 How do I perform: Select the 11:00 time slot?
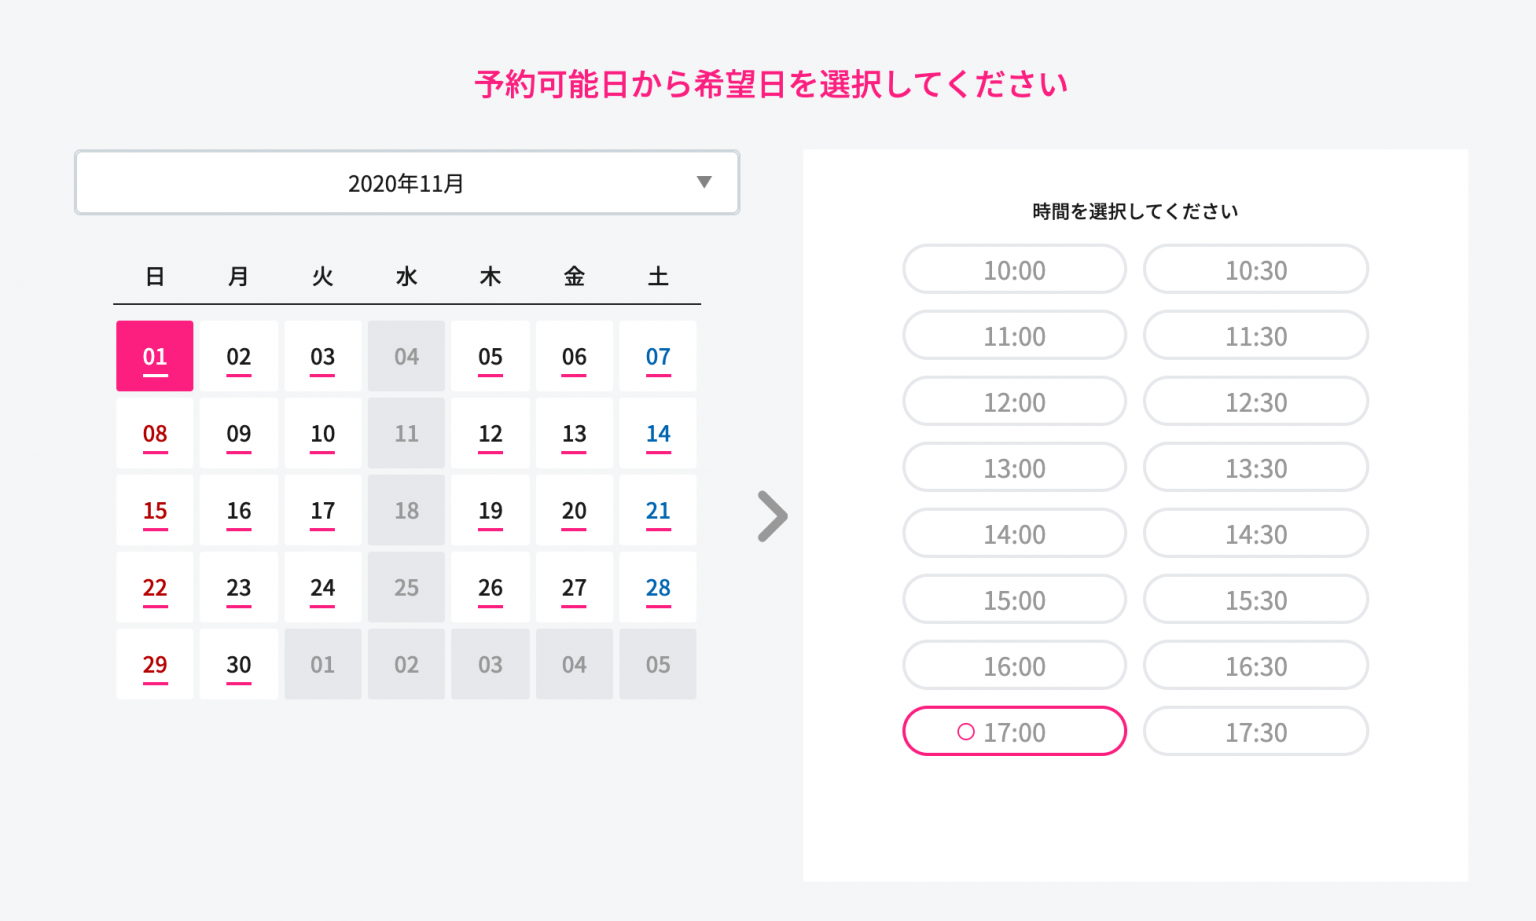point(1014,336)
